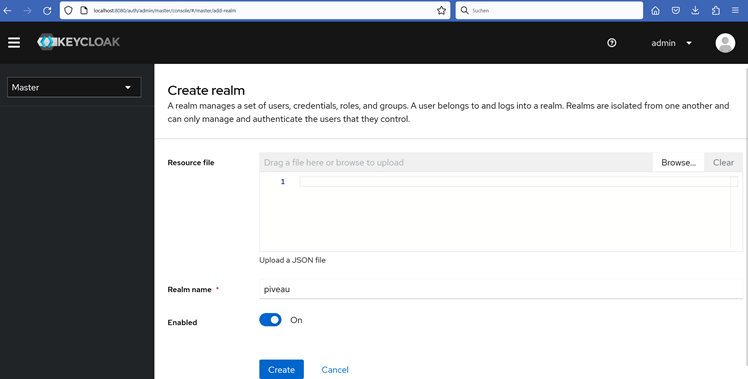Click the Cancel link
This screenshot has width=748, height=379.
pos(335,369)
